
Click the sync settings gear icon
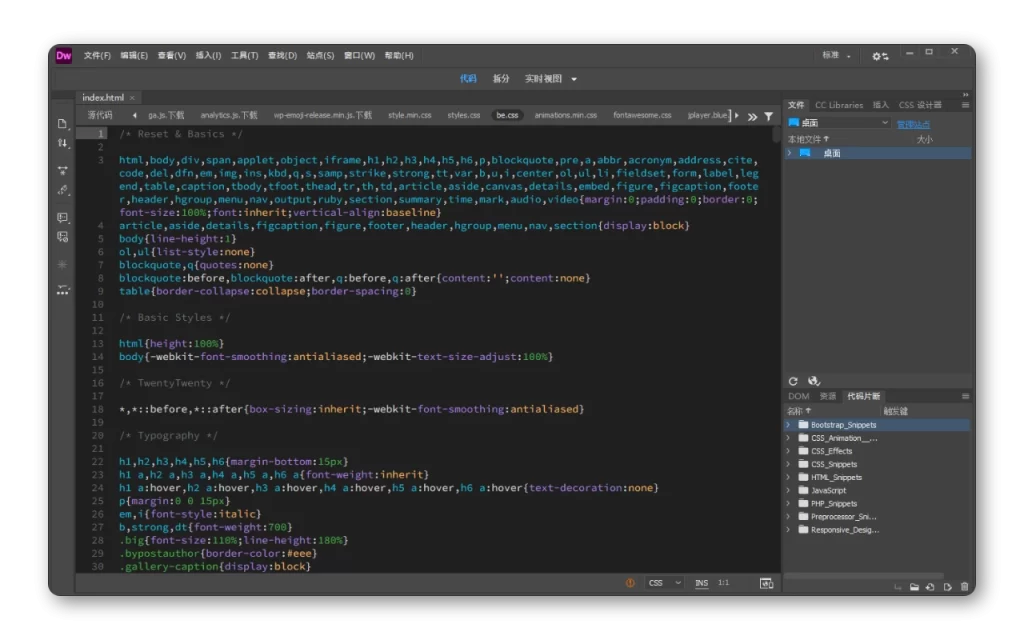click(879, 56)
